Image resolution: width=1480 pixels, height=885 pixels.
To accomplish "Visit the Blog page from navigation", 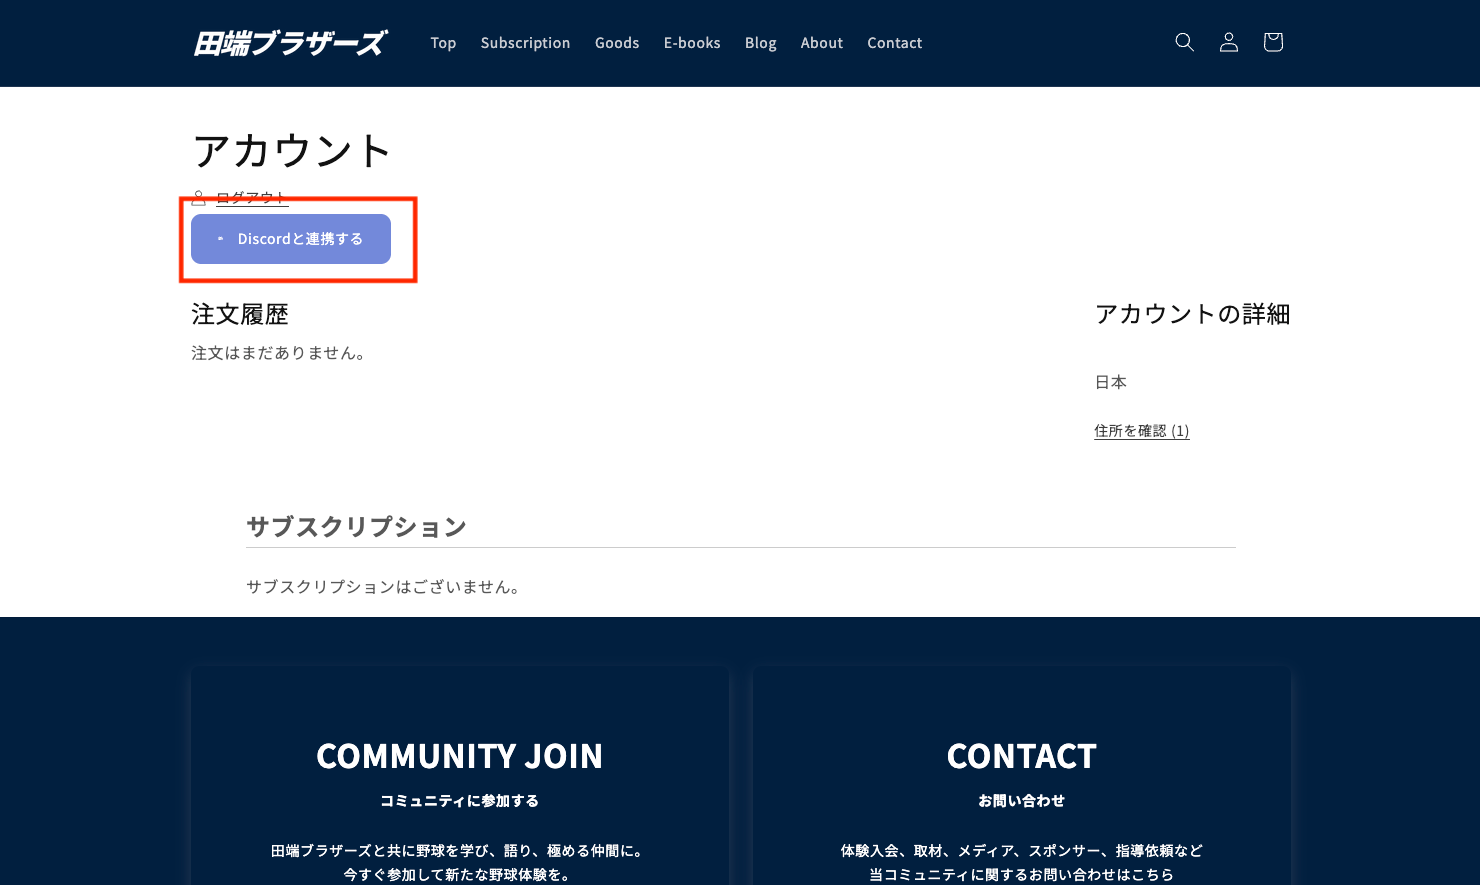I will pos(760,43).
